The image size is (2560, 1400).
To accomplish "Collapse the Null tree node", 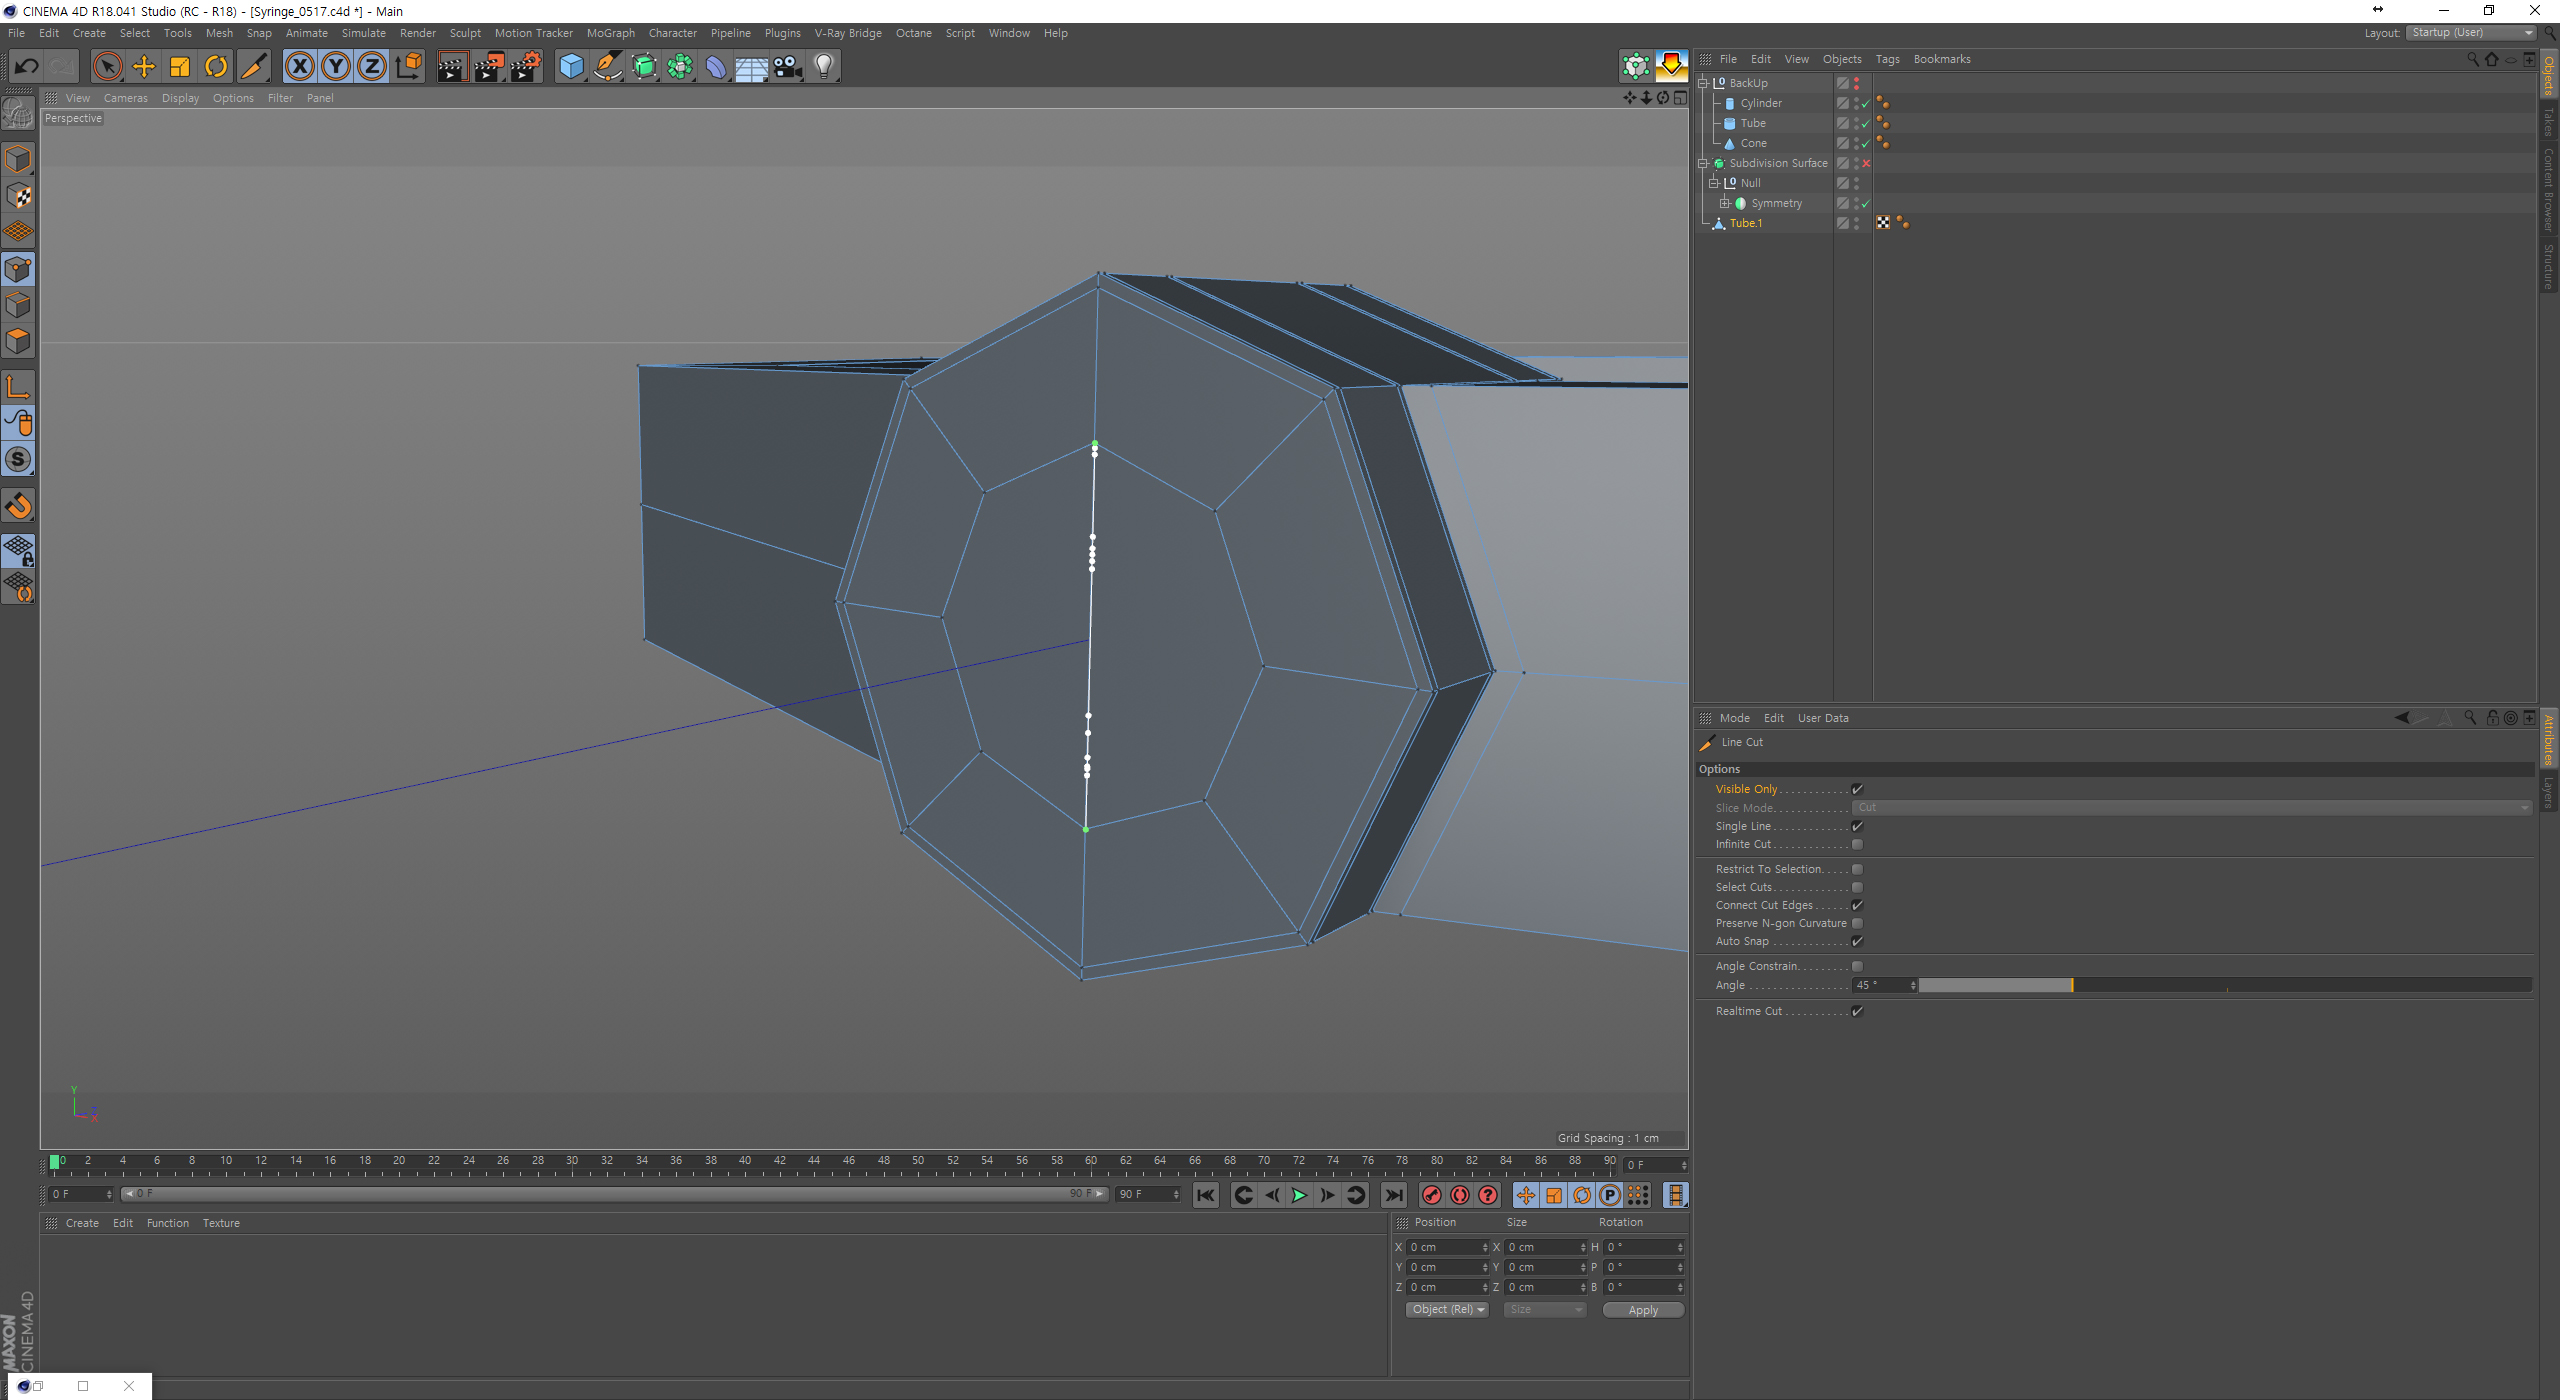I will pos(1714,183).
